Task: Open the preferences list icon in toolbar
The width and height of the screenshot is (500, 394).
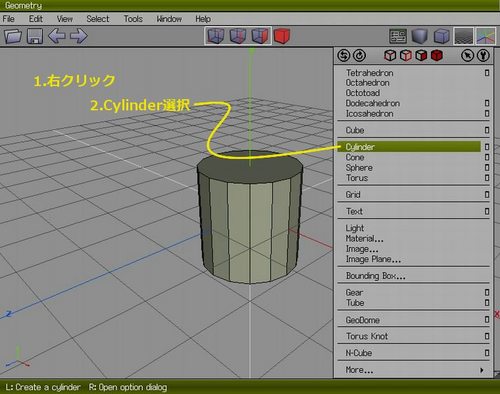Action: click(398, 36)
